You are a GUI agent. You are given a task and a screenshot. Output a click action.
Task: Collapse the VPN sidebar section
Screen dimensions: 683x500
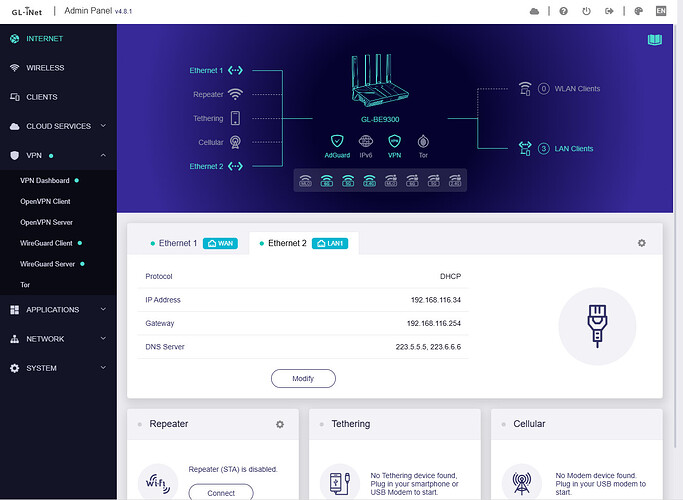coord(103,156)
